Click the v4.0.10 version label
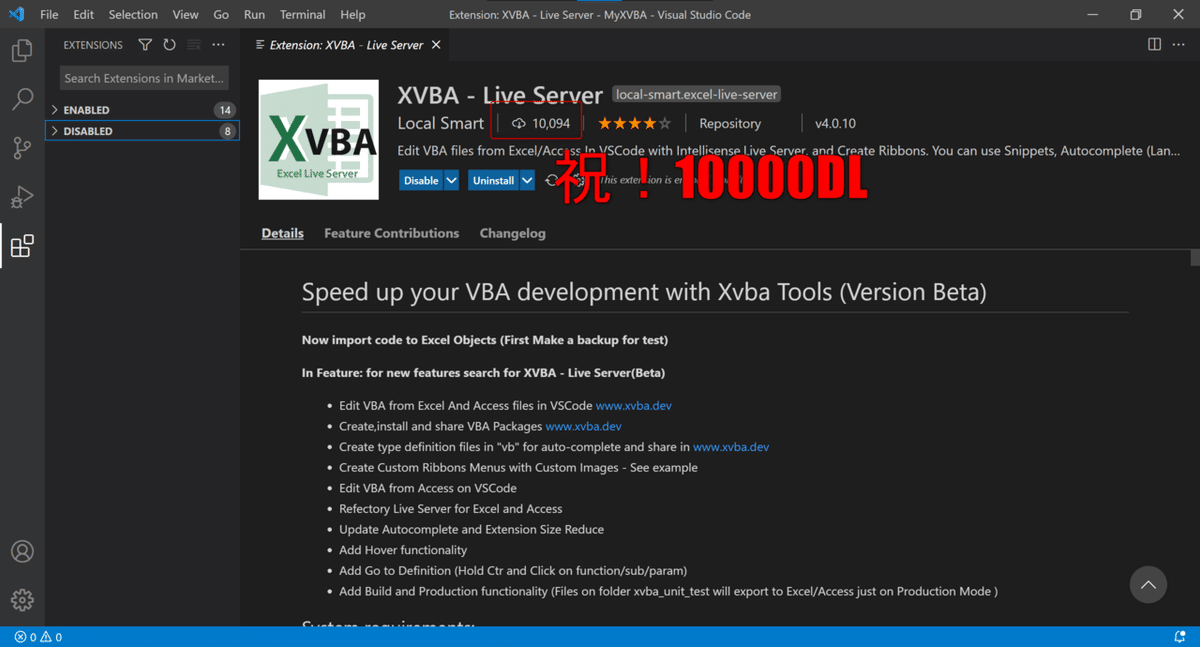The height and width of the screenshot is (647, 1200). pos(835,124)
